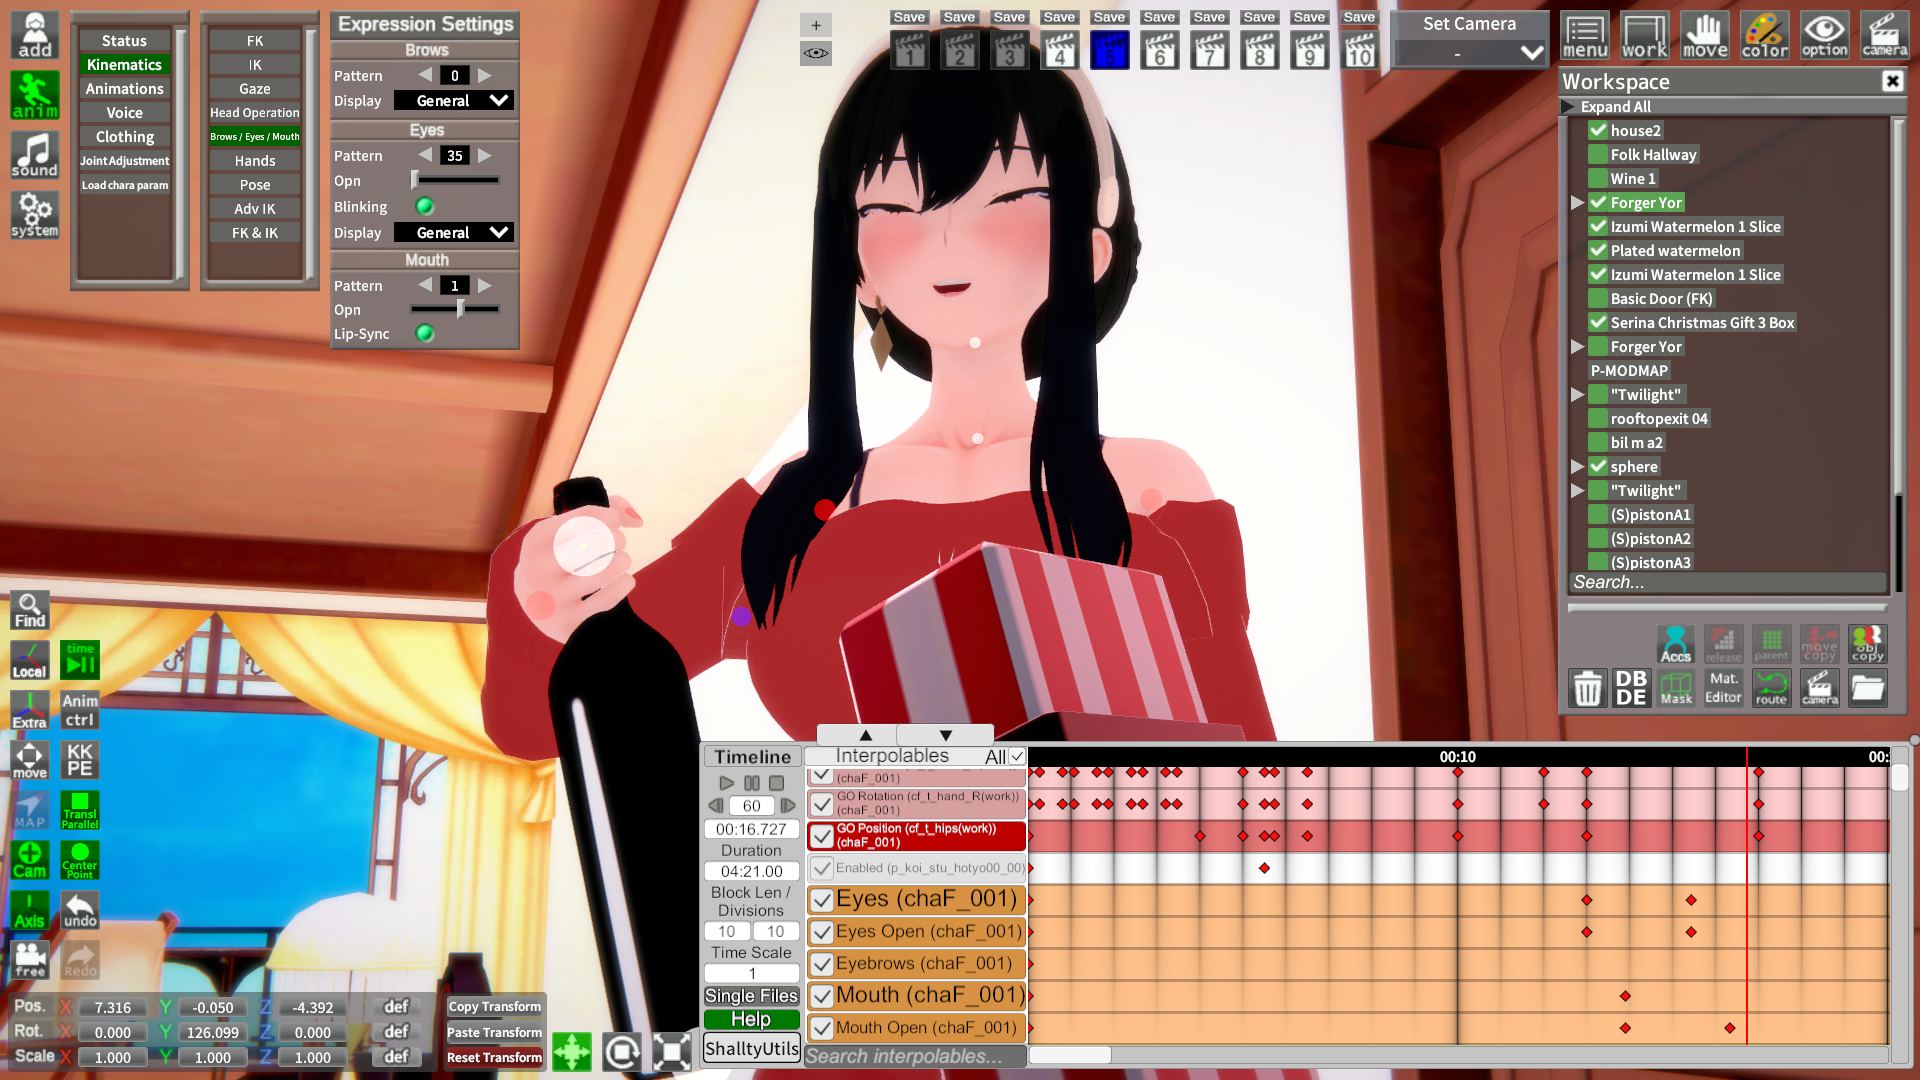Open the folder icon in Workspace
Image resolution: width=1920 pixels, height=1080 pixels.
1867,688
